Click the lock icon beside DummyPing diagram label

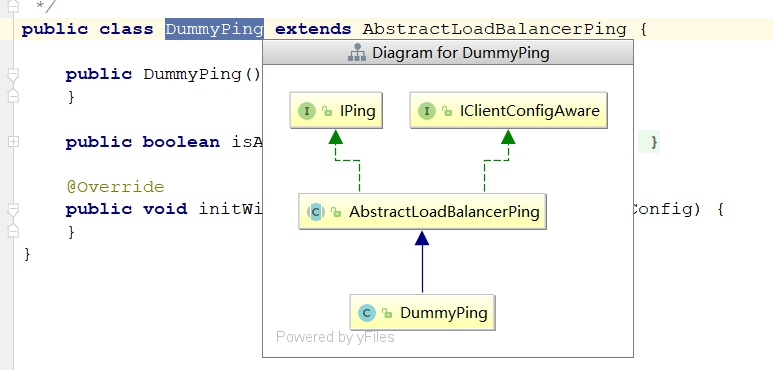[387, 313]
